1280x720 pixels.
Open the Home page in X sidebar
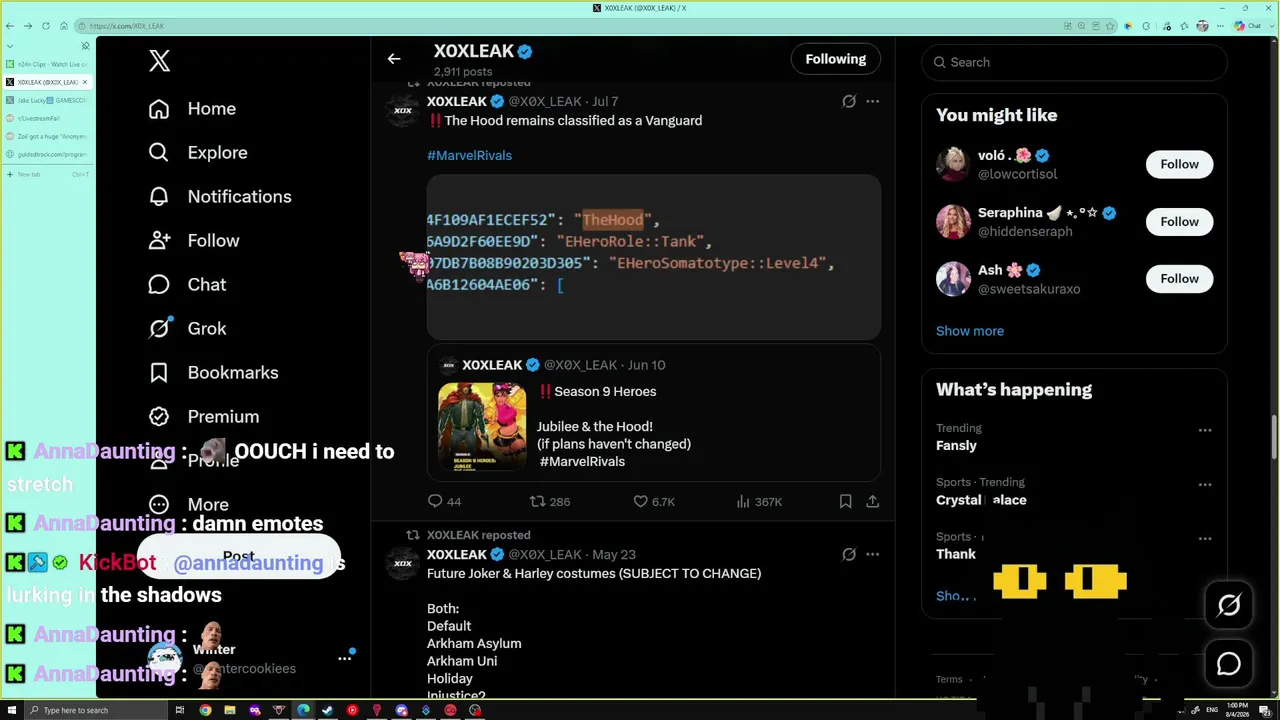(193, 109)
